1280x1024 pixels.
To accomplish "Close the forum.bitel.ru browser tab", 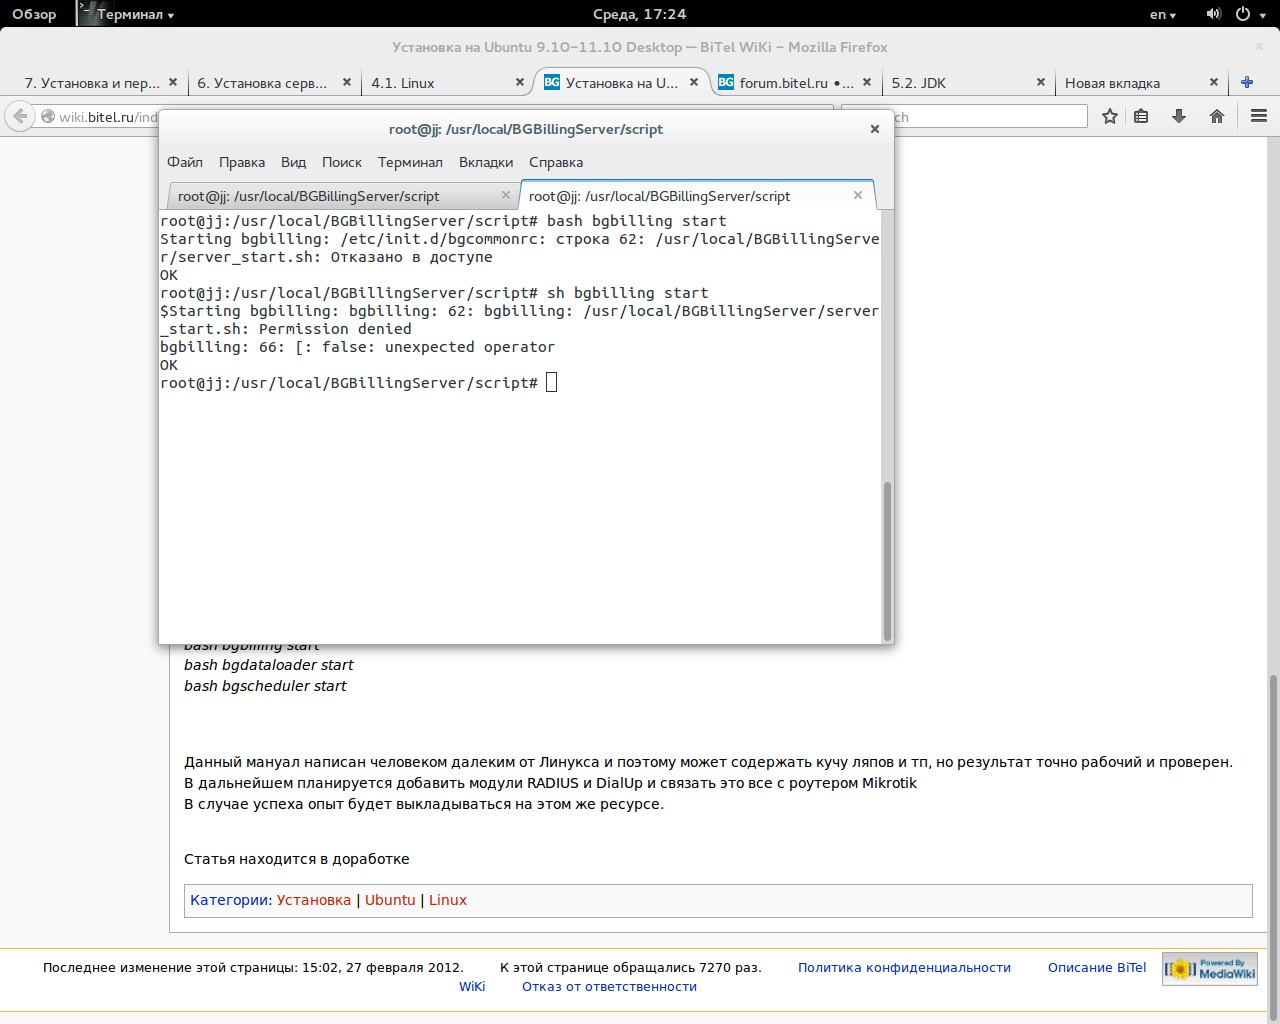I will coord(867,83).
